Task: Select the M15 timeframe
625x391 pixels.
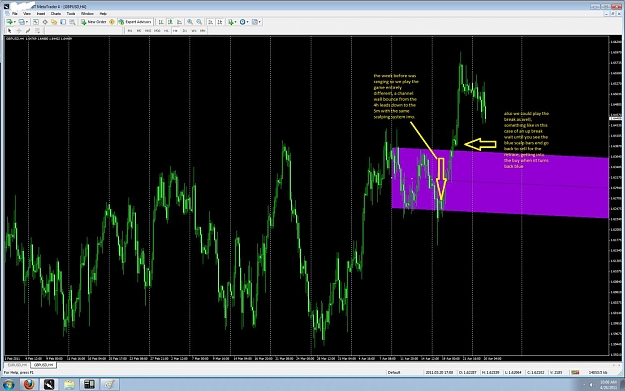Action: (148, 31)
